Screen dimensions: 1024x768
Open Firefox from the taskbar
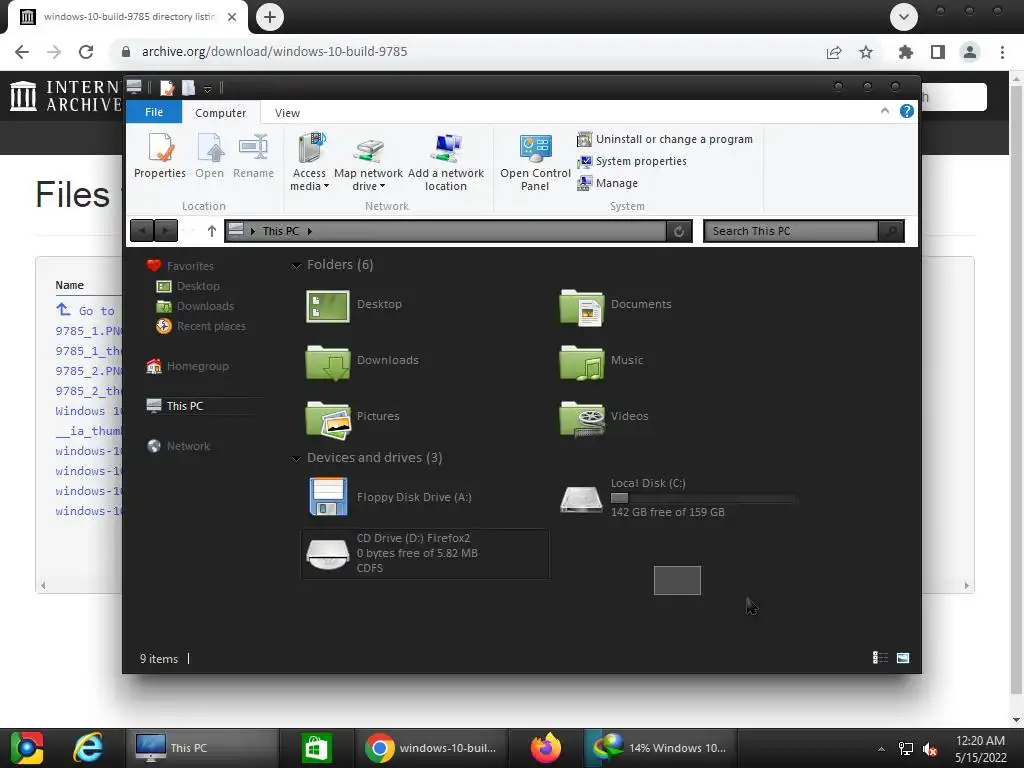[546, 748]
